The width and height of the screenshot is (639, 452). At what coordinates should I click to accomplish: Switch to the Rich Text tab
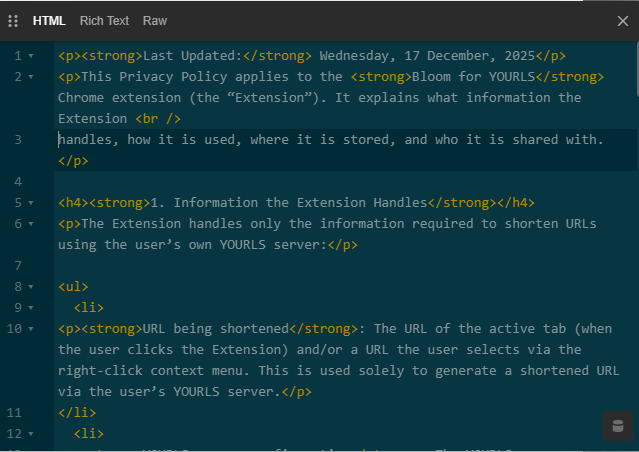tap(105, 20)
